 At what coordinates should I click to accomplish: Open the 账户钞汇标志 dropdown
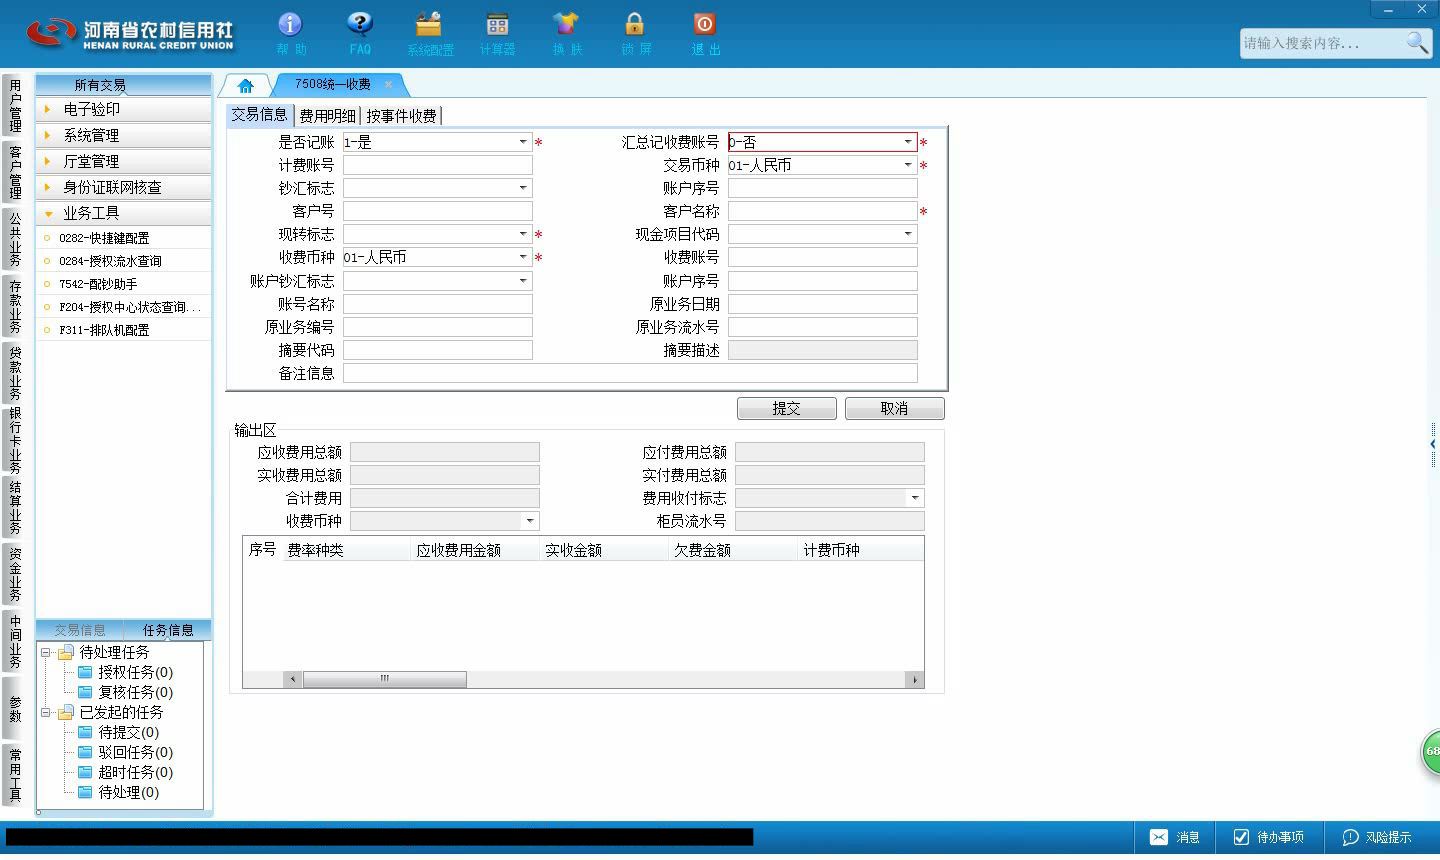click(x=523, y=281)
